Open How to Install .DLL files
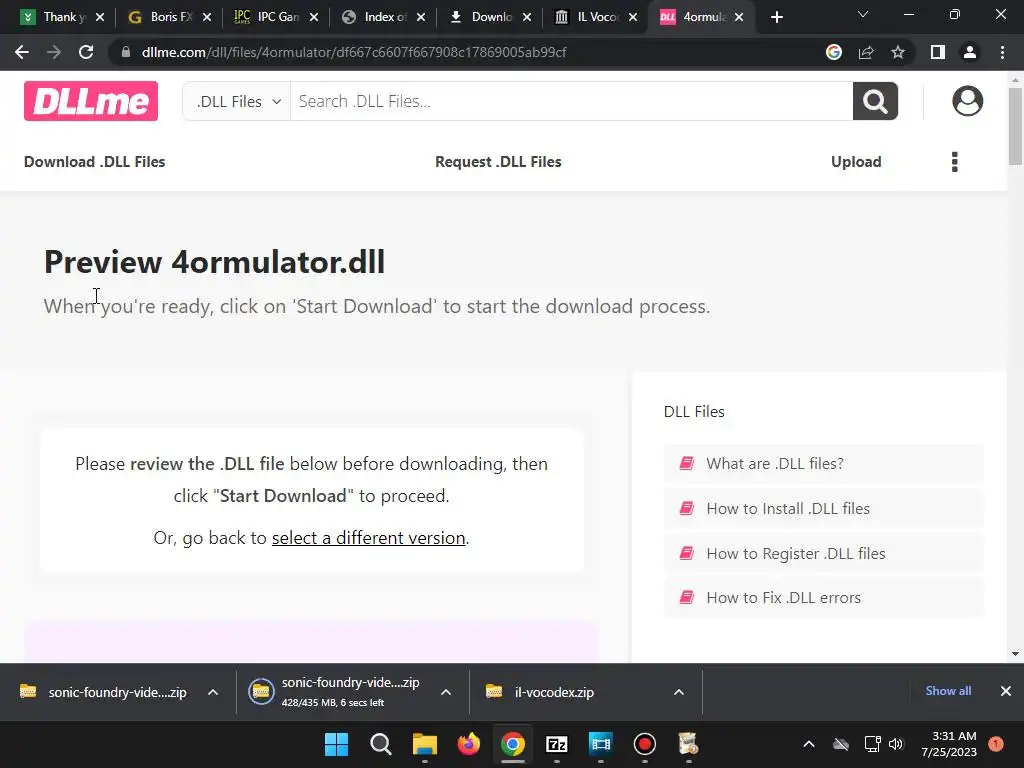1024x768 pixels. pos(824,509)
